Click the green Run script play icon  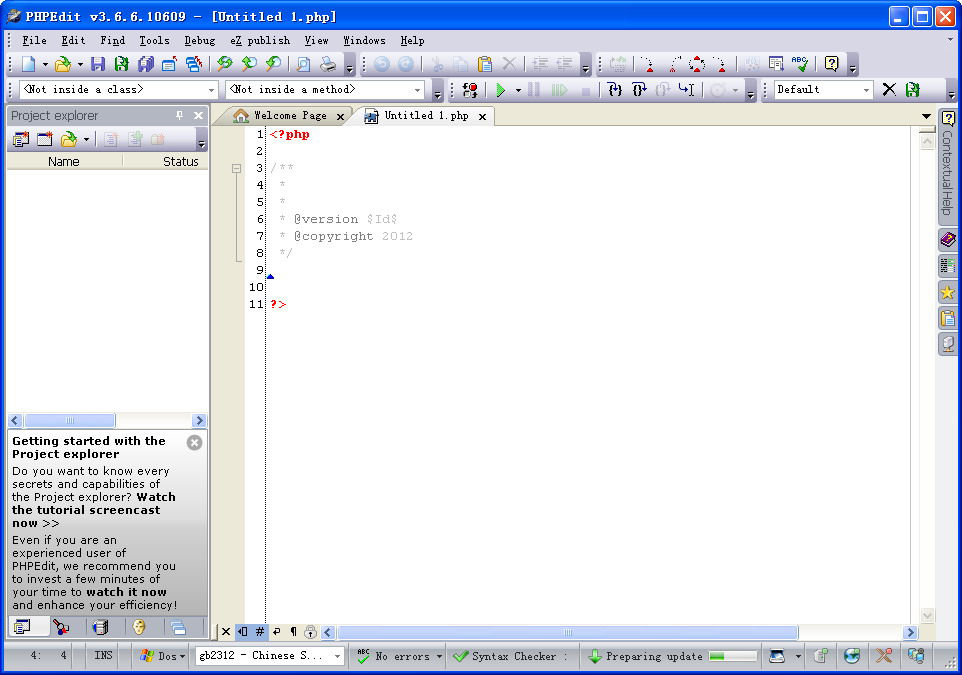(x=501, y=90)
